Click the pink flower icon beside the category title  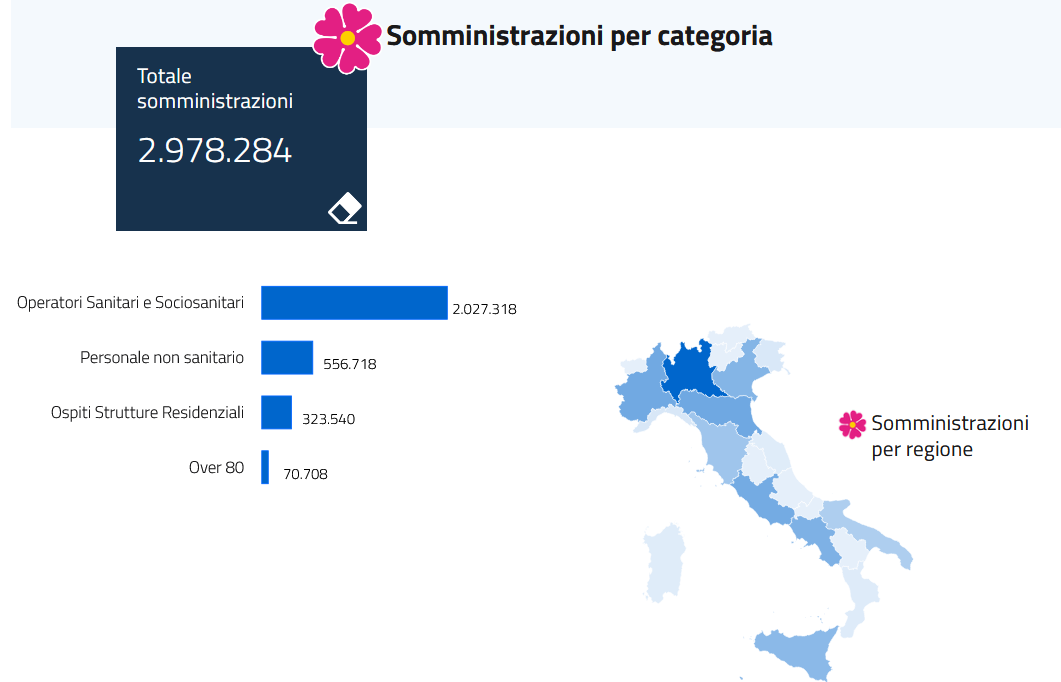[x=347, y=38]
